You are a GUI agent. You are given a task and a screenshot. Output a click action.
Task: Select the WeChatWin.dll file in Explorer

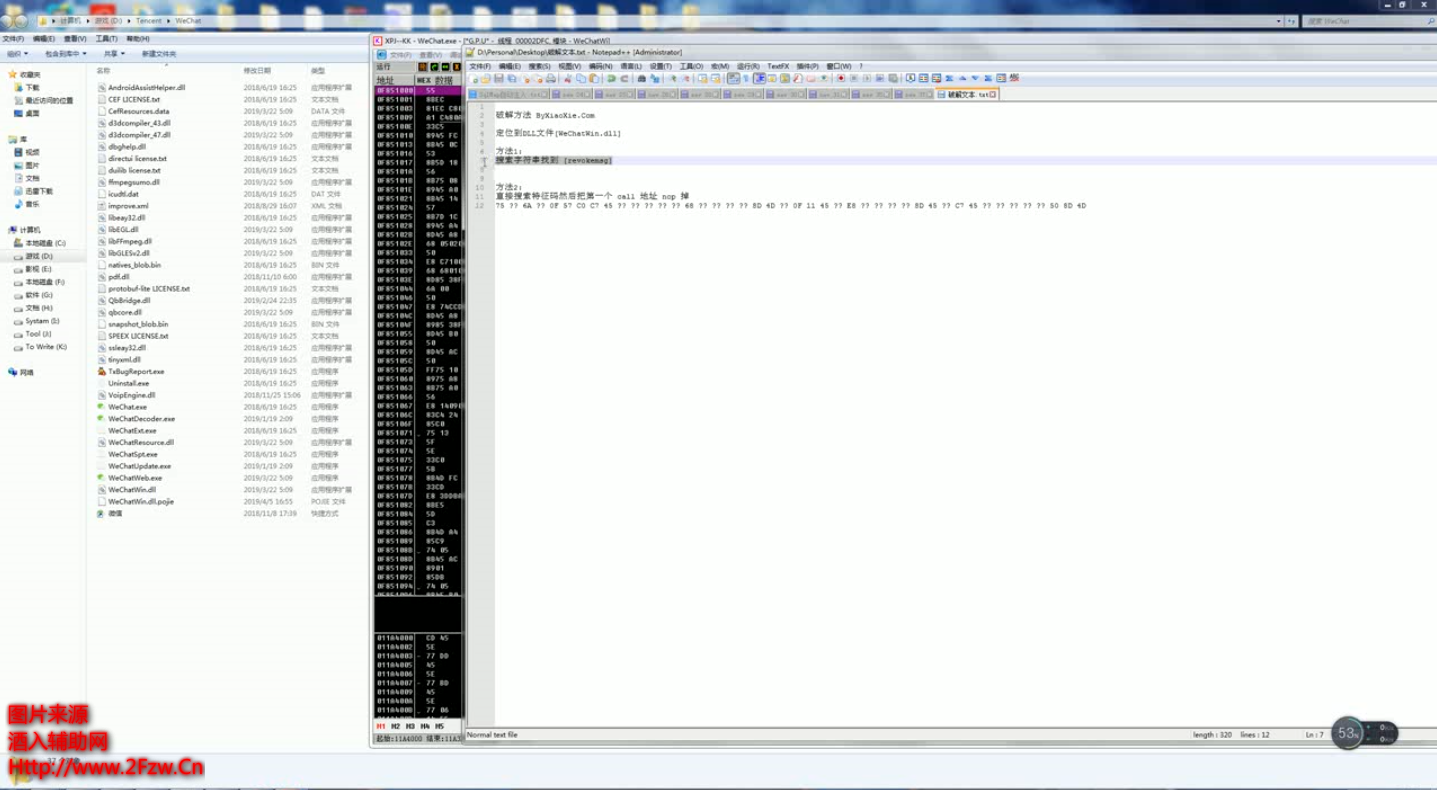pyautogui.click(x=132, y=490)
